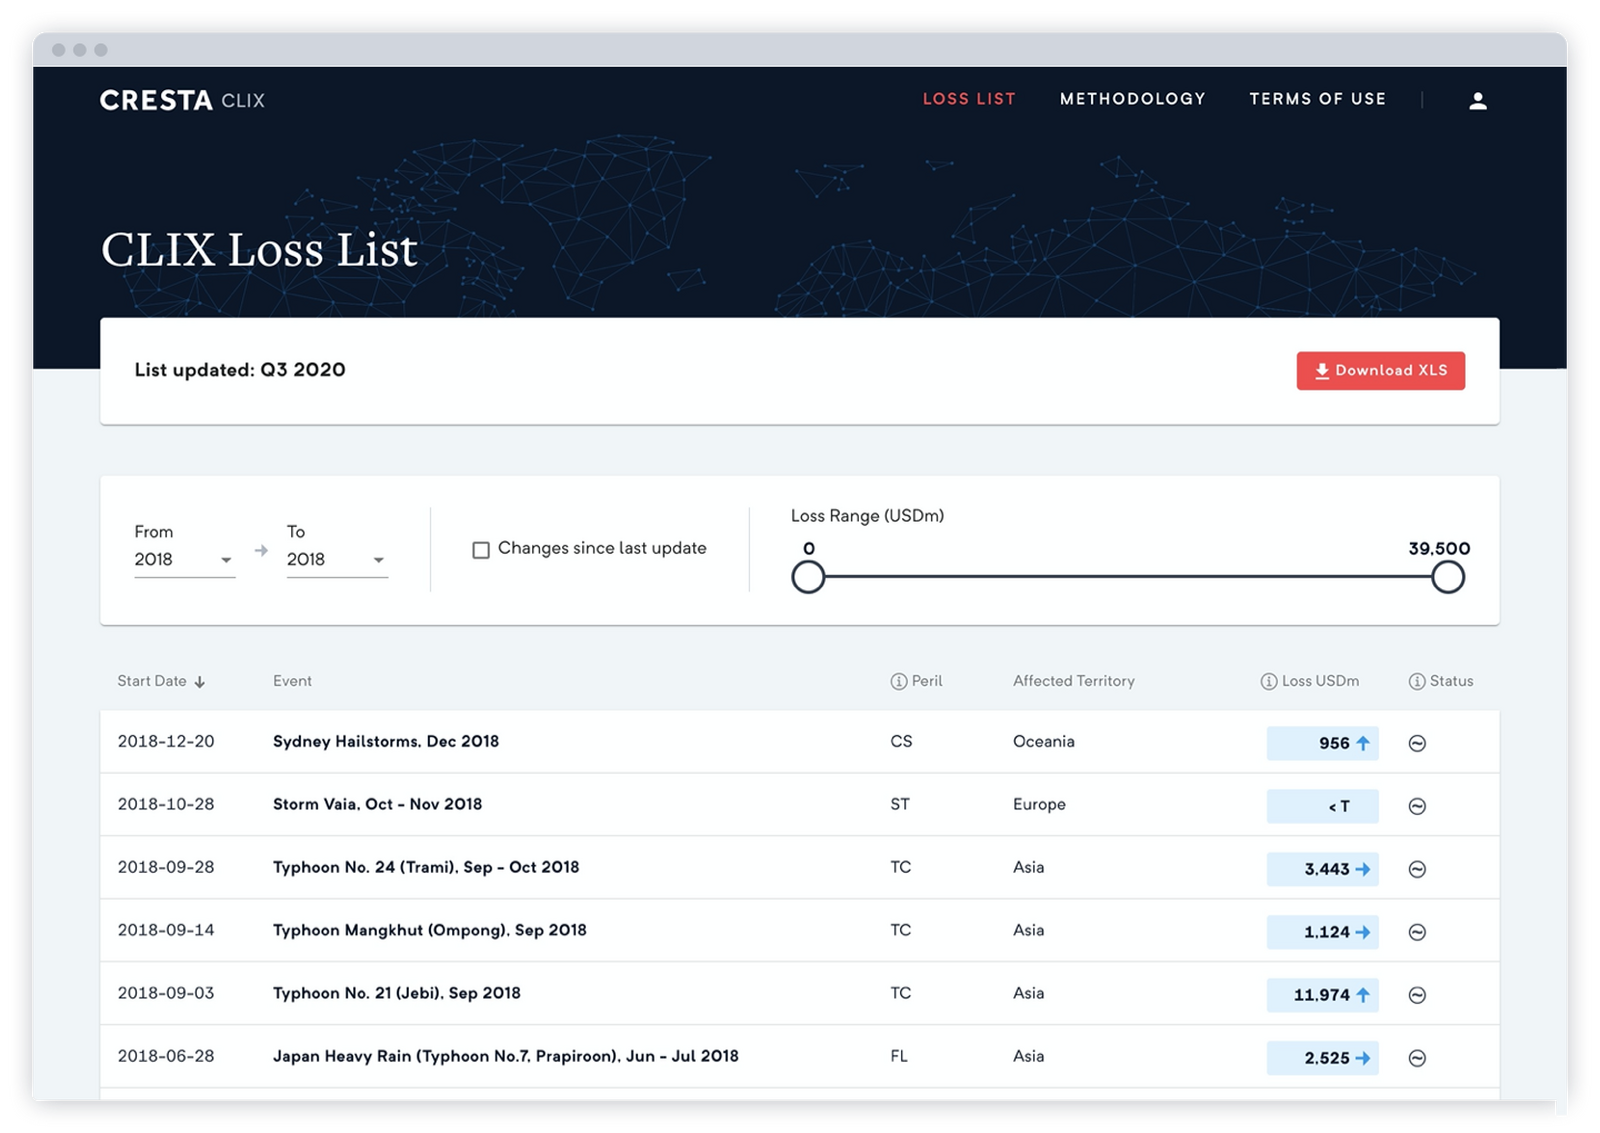Click right arrow in 3,443 loss cell
The image size is (1600, 1133).
tap(1362, 869)
